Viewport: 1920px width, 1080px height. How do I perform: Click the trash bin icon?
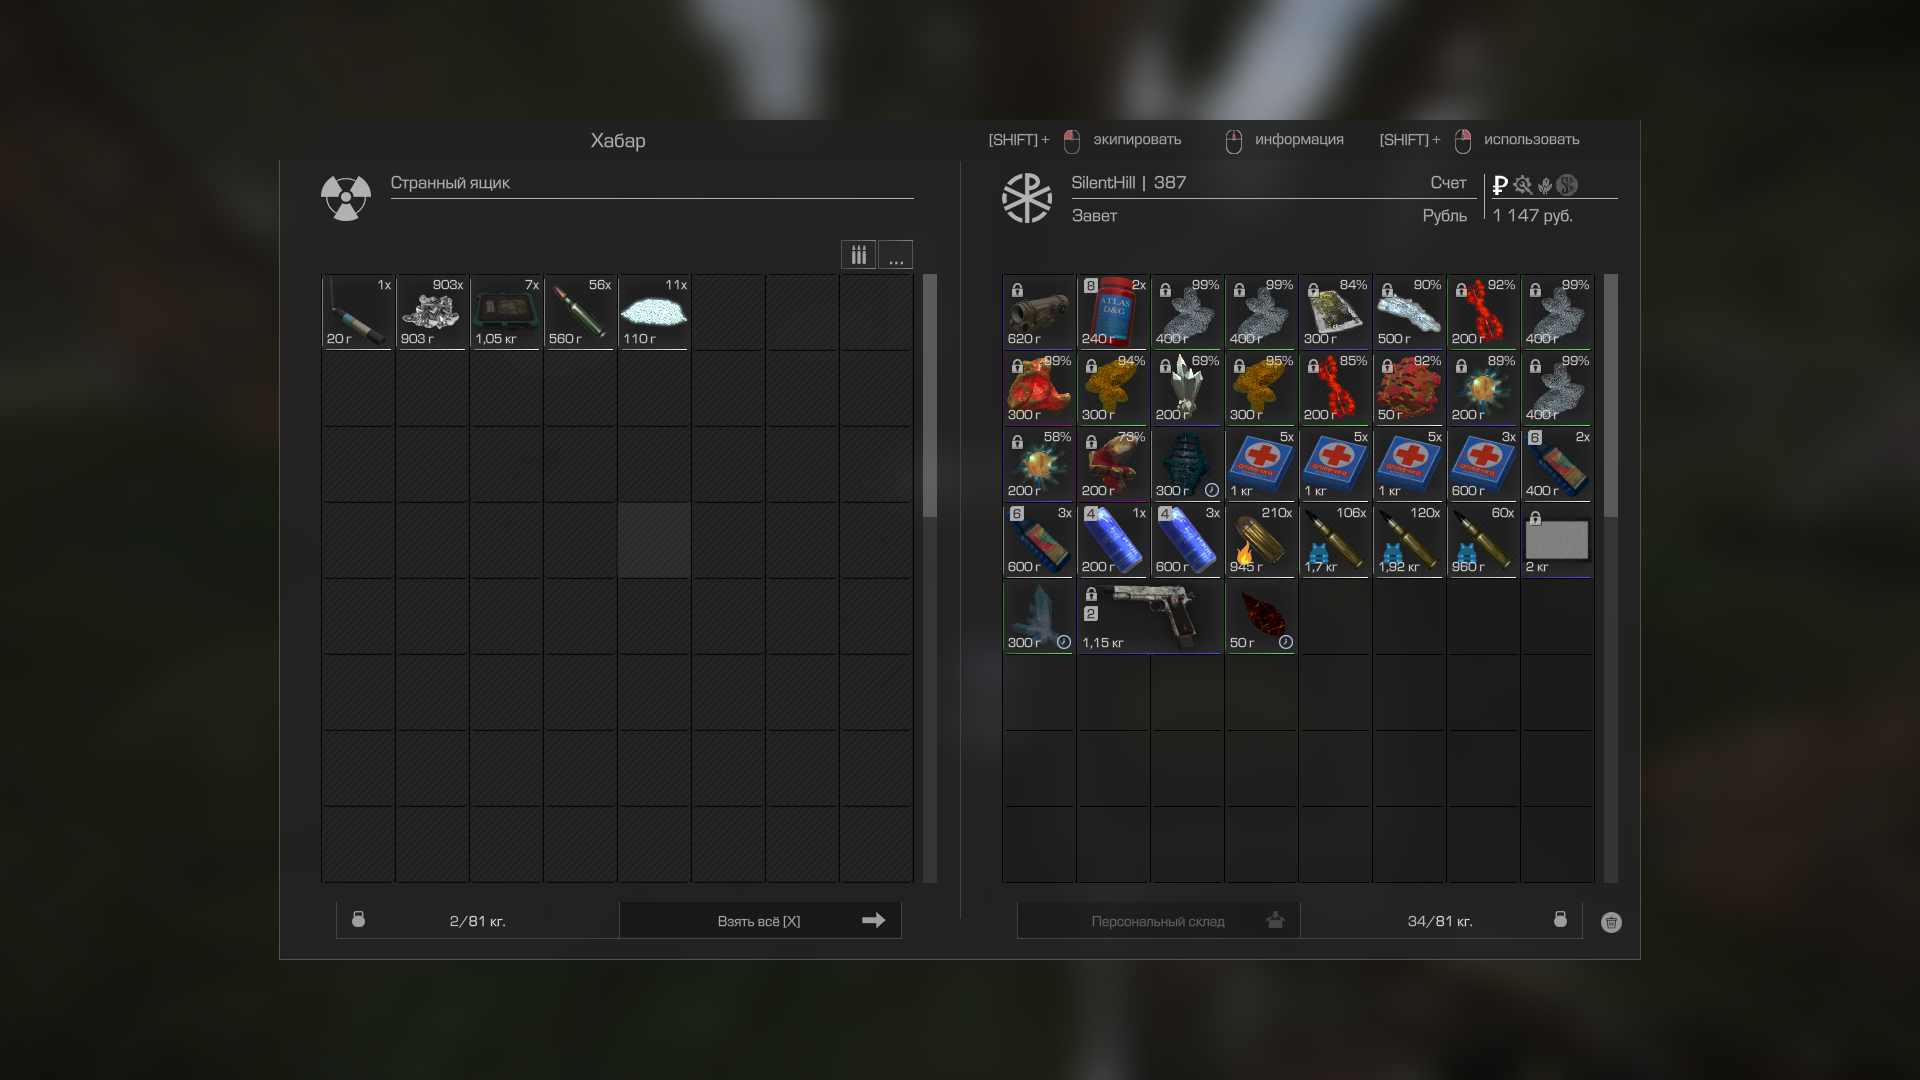coord(1611,922)
